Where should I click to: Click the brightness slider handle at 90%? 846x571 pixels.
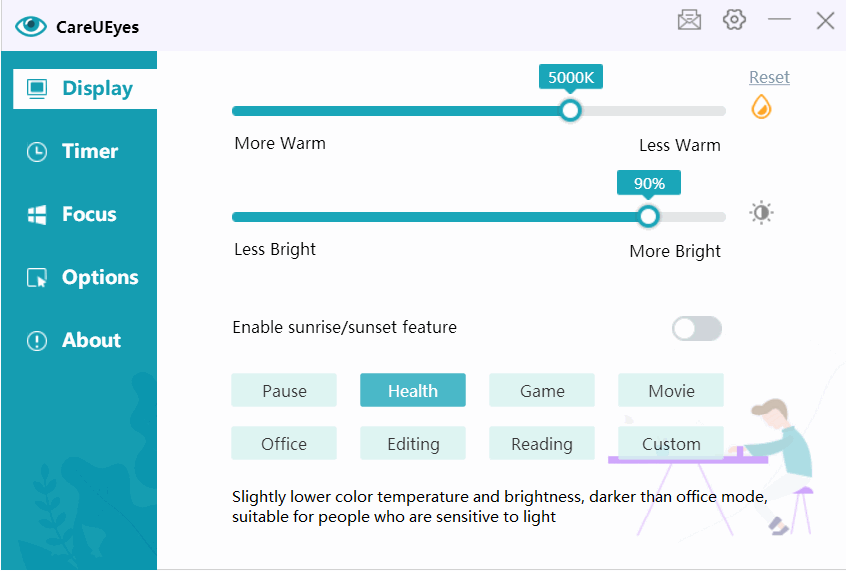click(648, 216)
